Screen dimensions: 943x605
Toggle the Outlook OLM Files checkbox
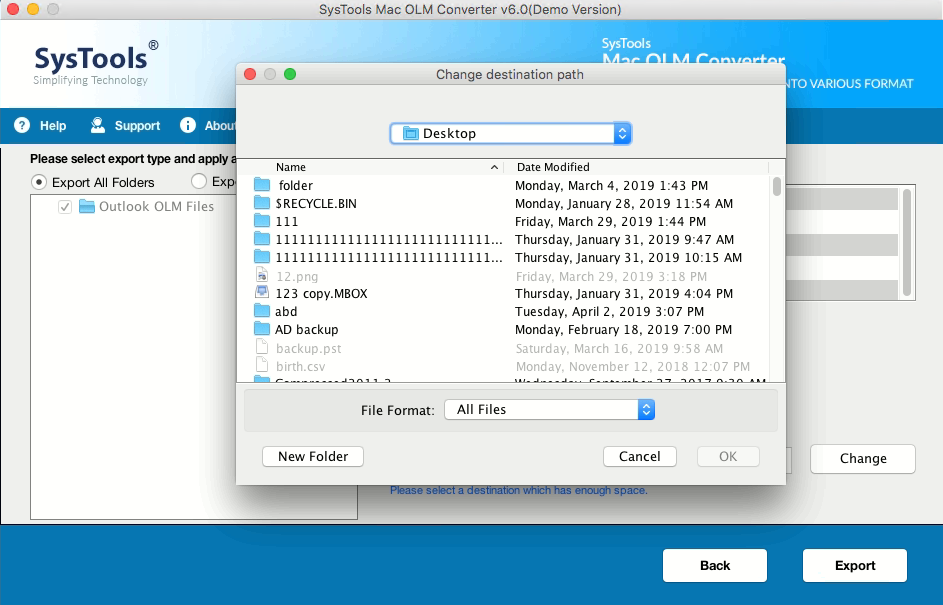(x=65, y=207)
